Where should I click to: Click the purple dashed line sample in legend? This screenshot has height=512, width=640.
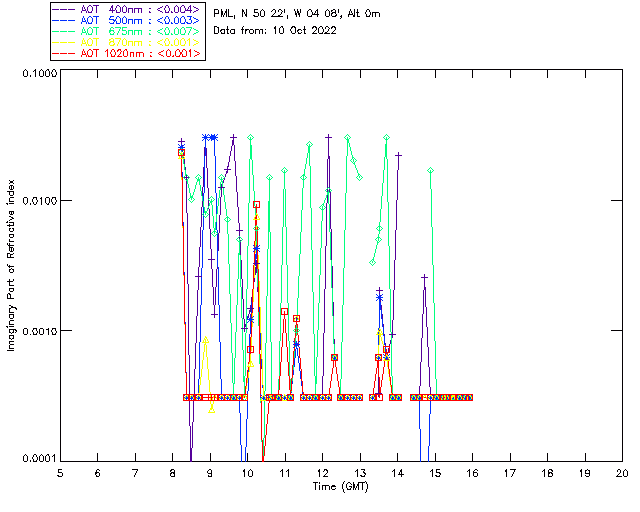[x=64, y=9]
